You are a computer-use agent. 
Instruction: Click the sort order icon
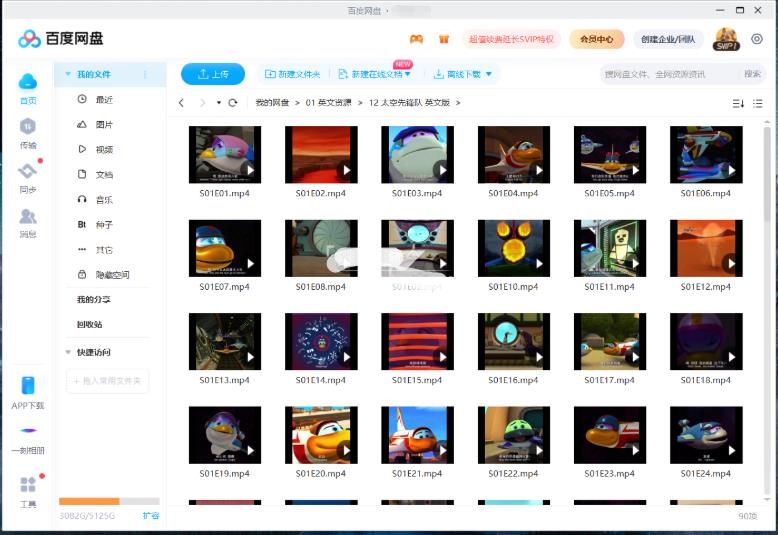738,103
